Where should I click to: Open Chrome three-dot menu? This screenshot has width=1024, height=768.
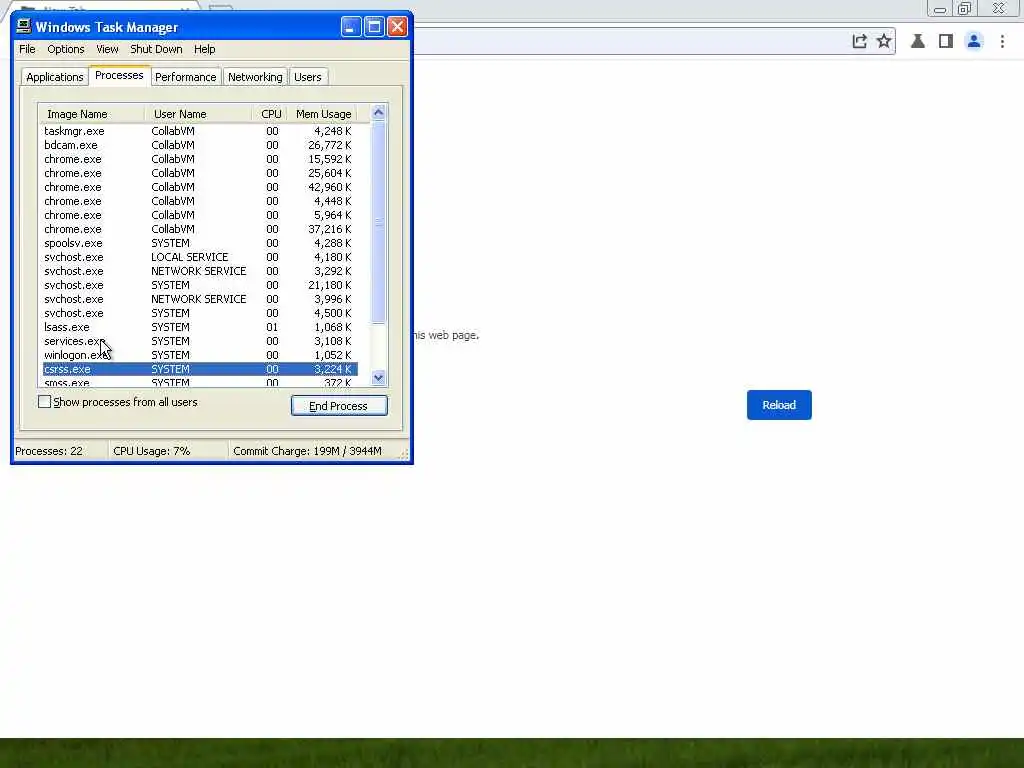coord(1002,41)
